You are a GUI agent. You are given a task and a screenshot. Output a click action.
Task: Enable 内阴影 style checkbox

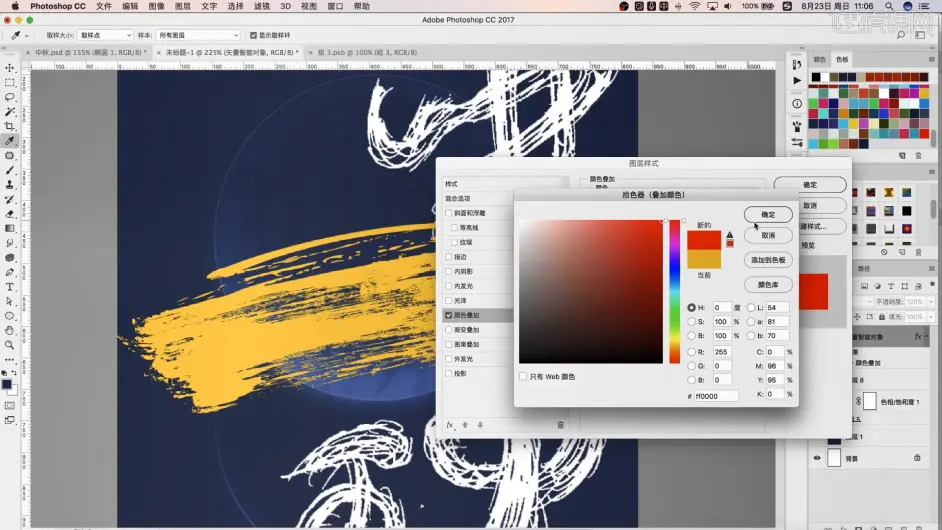coord(448,271)
